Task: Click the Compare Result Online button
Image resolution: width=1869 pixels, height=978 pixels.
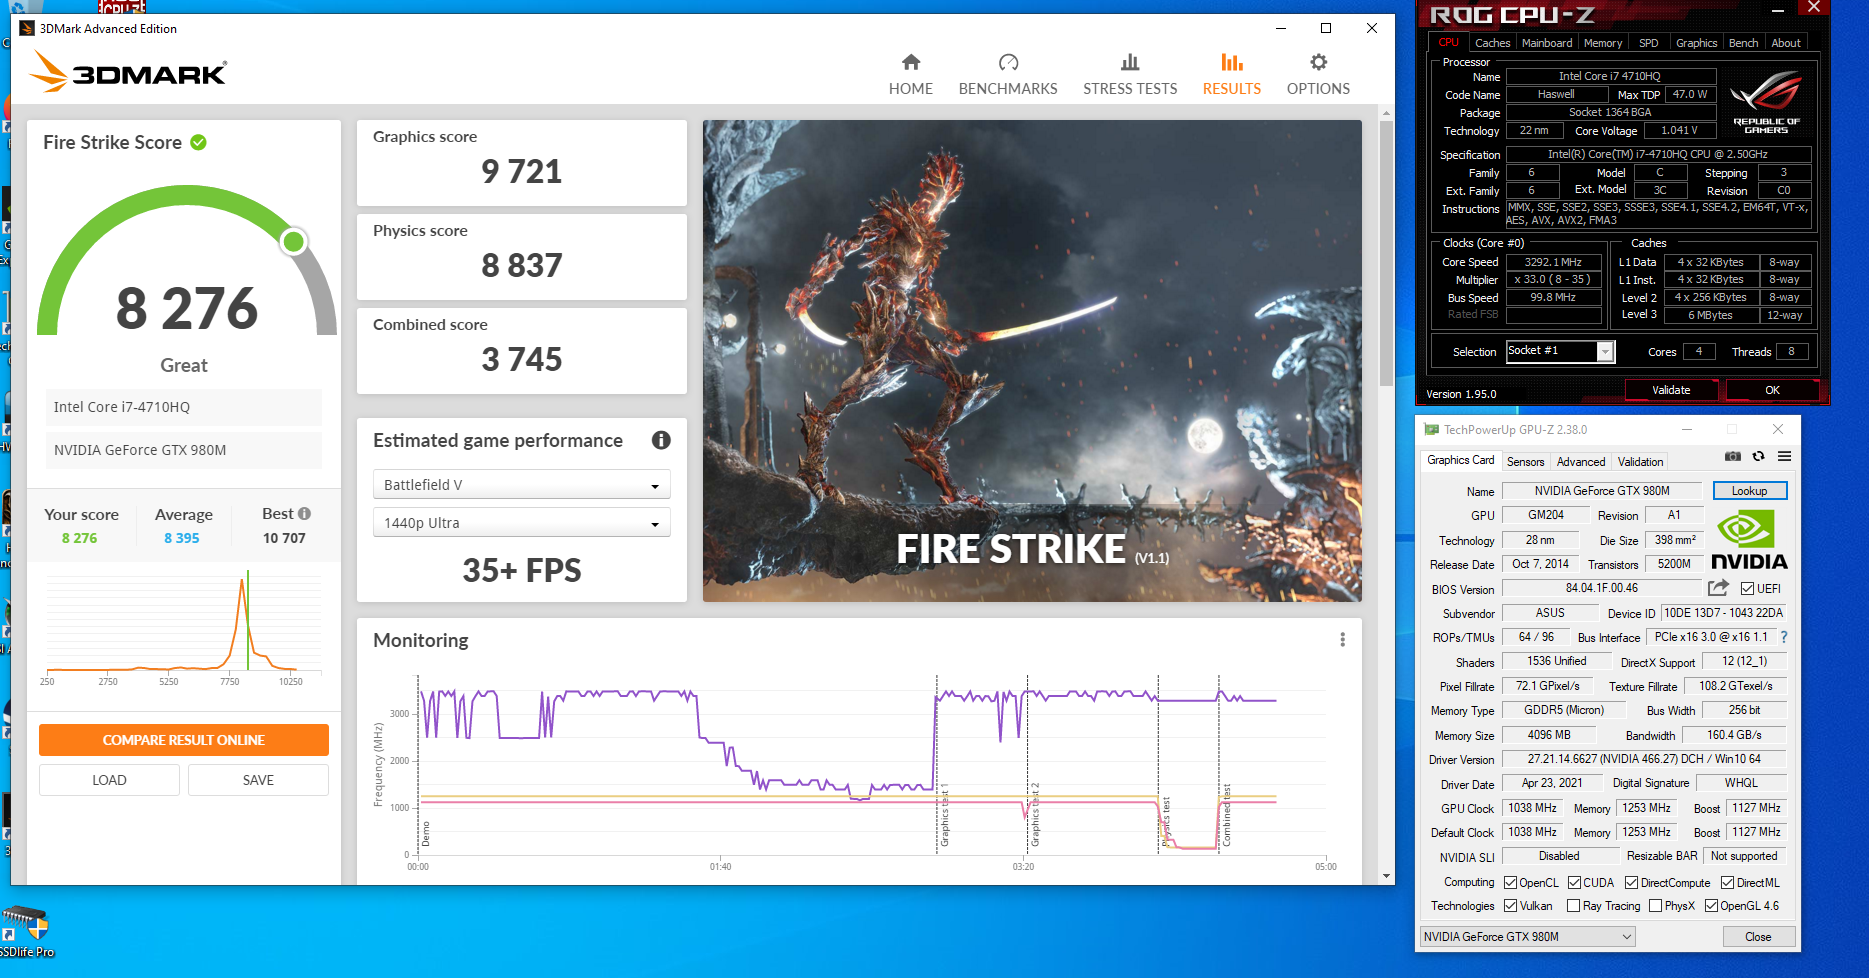Action: [184, 740]
